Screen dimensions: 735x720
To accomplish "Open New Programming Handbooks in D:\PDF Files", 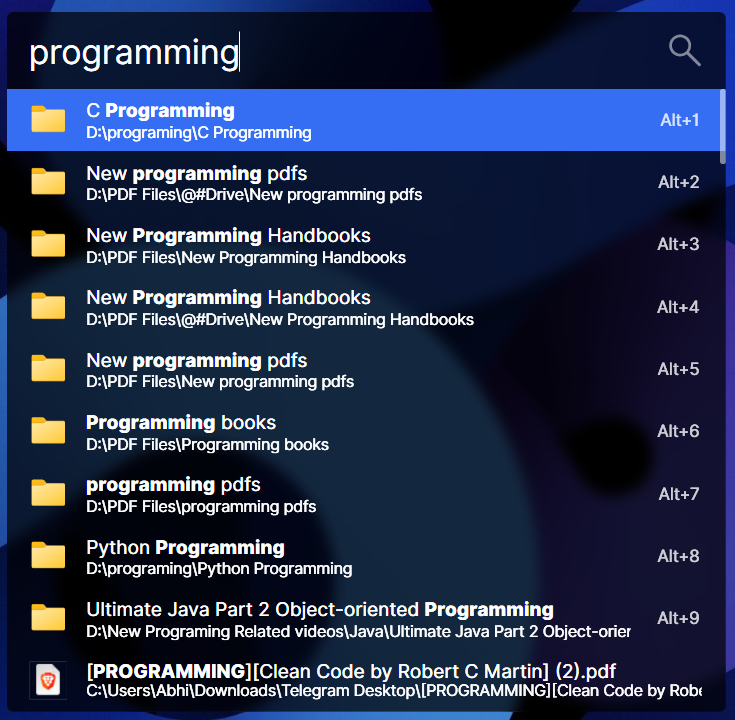I will pos(363,245).
